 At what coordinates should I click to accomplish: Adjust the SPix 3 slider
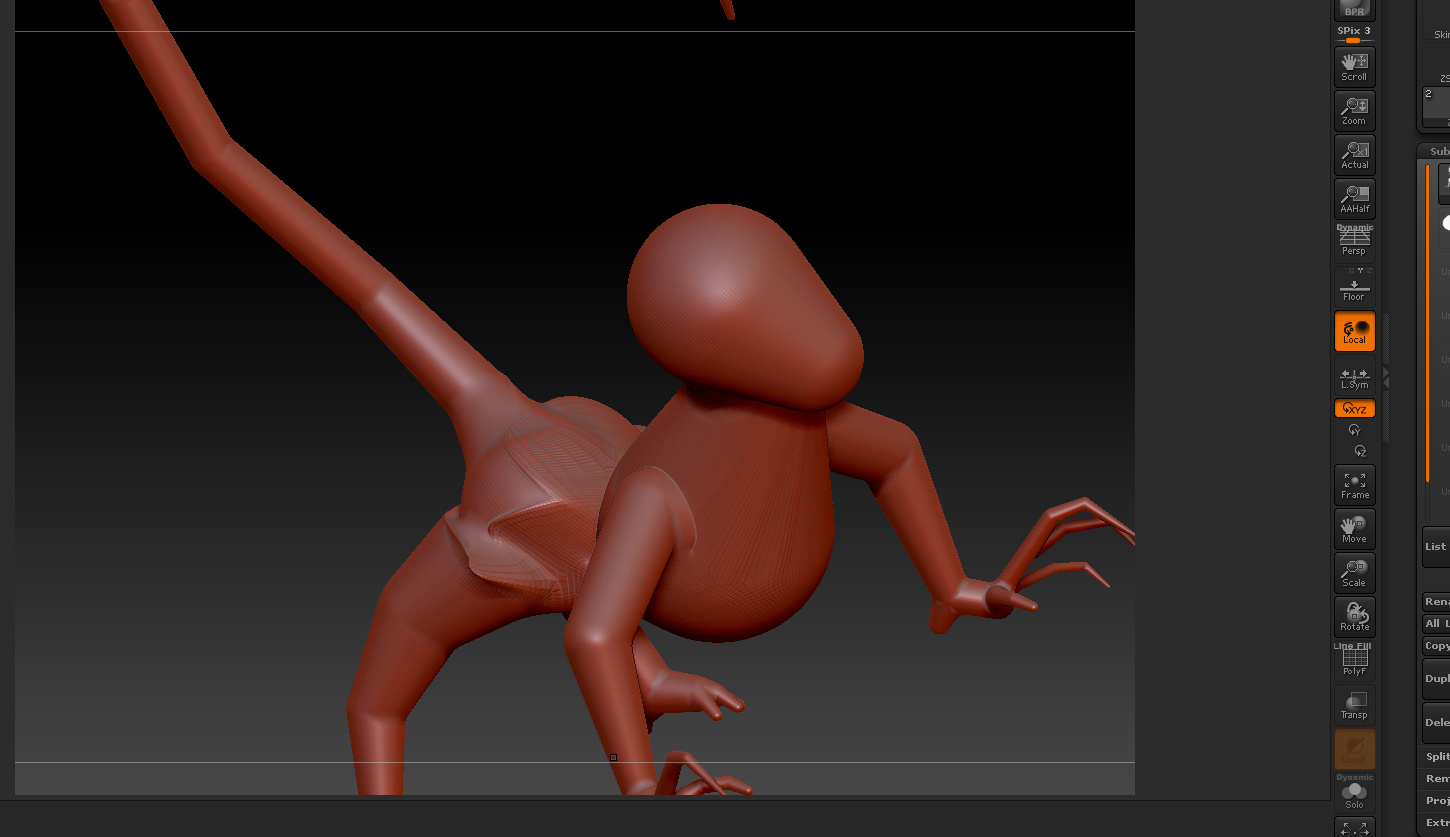click(x=1355, y=35)
